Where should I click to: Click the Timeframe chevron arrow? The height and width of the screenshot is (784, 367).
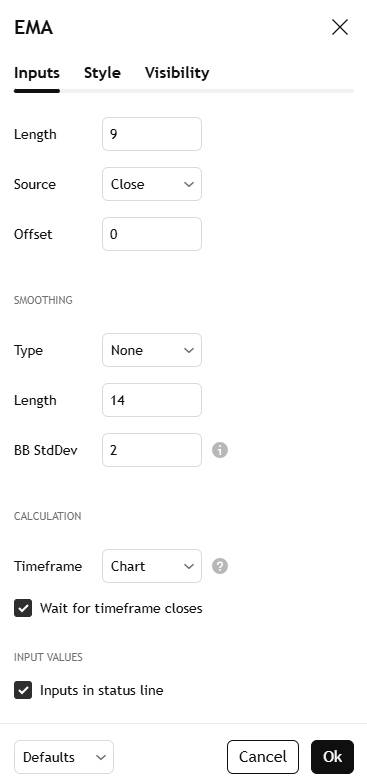tap(188, 566)
